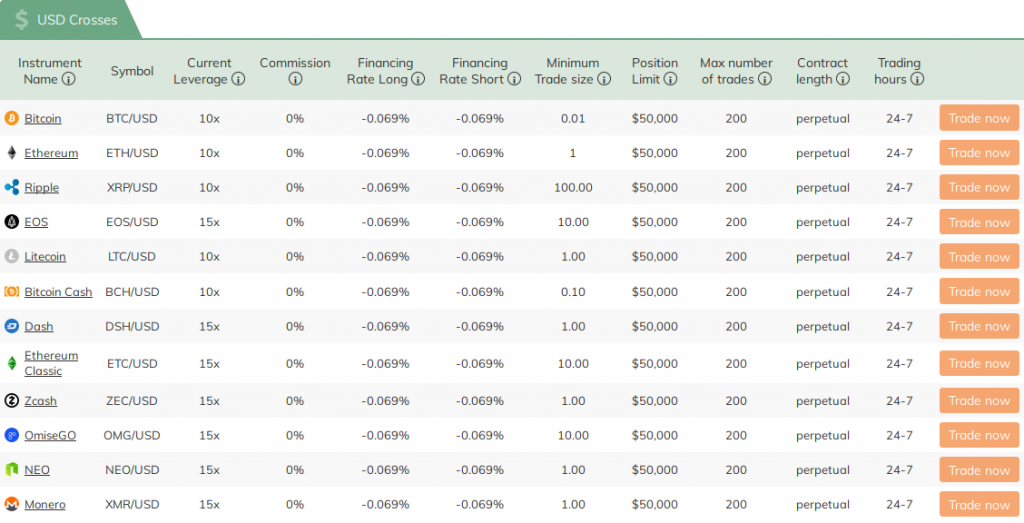Open the Monero instrument link
Image resolution: width=1024 pixels, height=523 pixels.
click(x=44, y=505)
